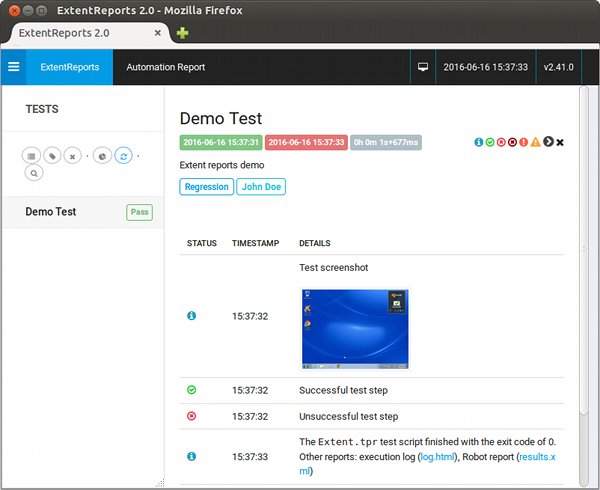
Task: Click the tag category filter icon
Action: click(52, 156)
